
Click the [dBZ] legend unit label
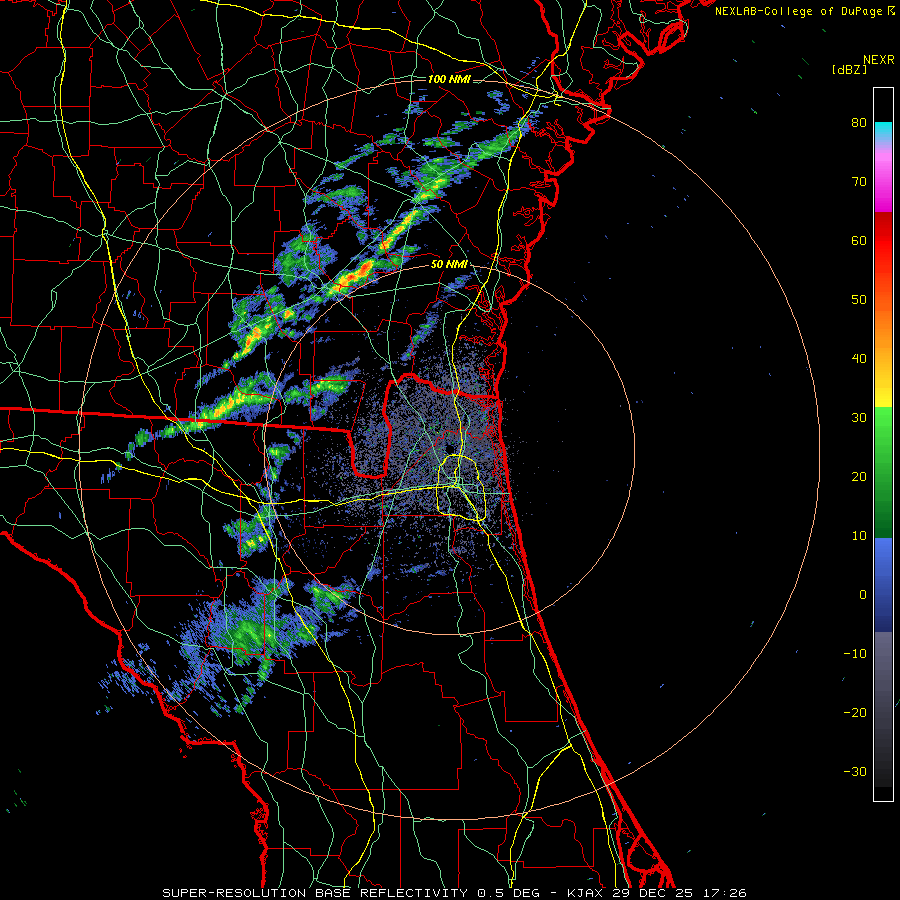coord(849,69)
